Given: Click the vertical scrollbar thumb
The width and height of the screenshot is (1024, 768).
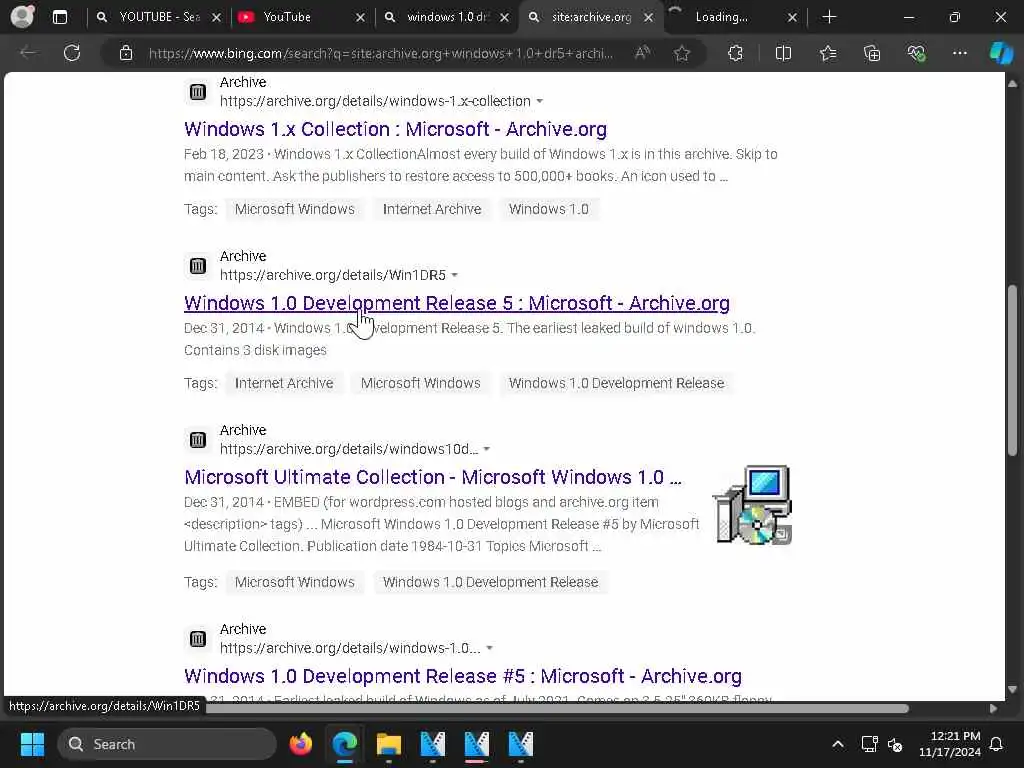Looking at the screenshot, I should [1012, 370].
